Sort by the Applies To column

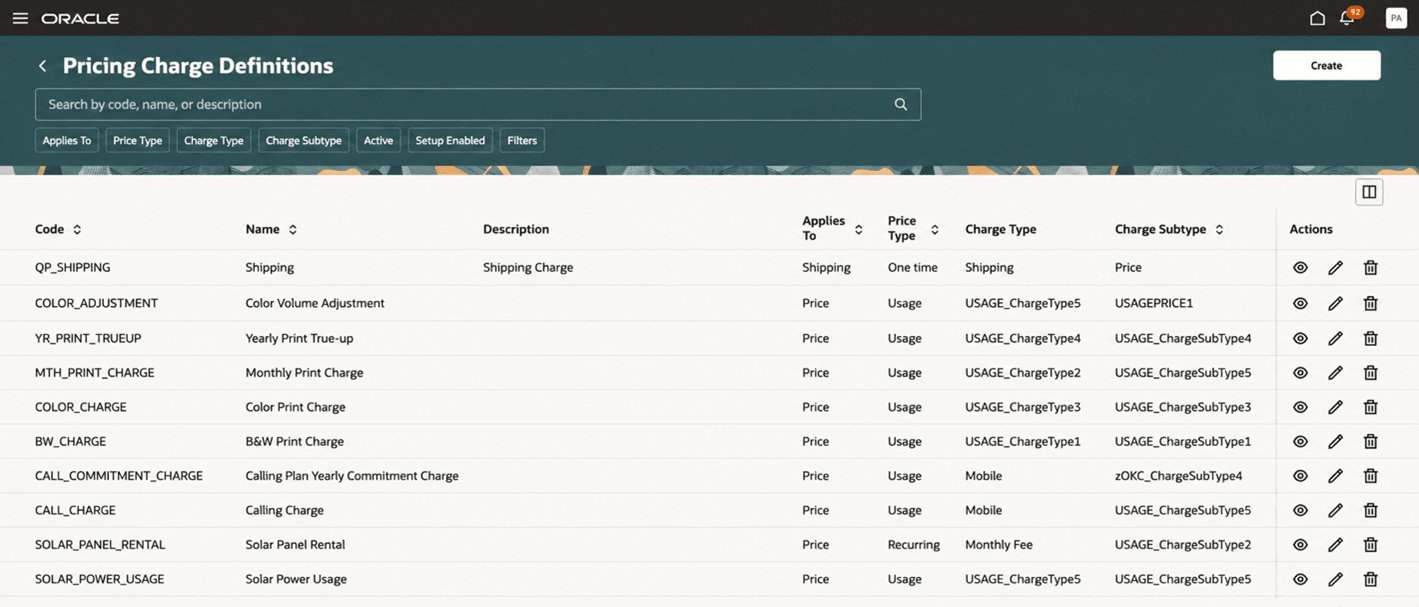858,230
